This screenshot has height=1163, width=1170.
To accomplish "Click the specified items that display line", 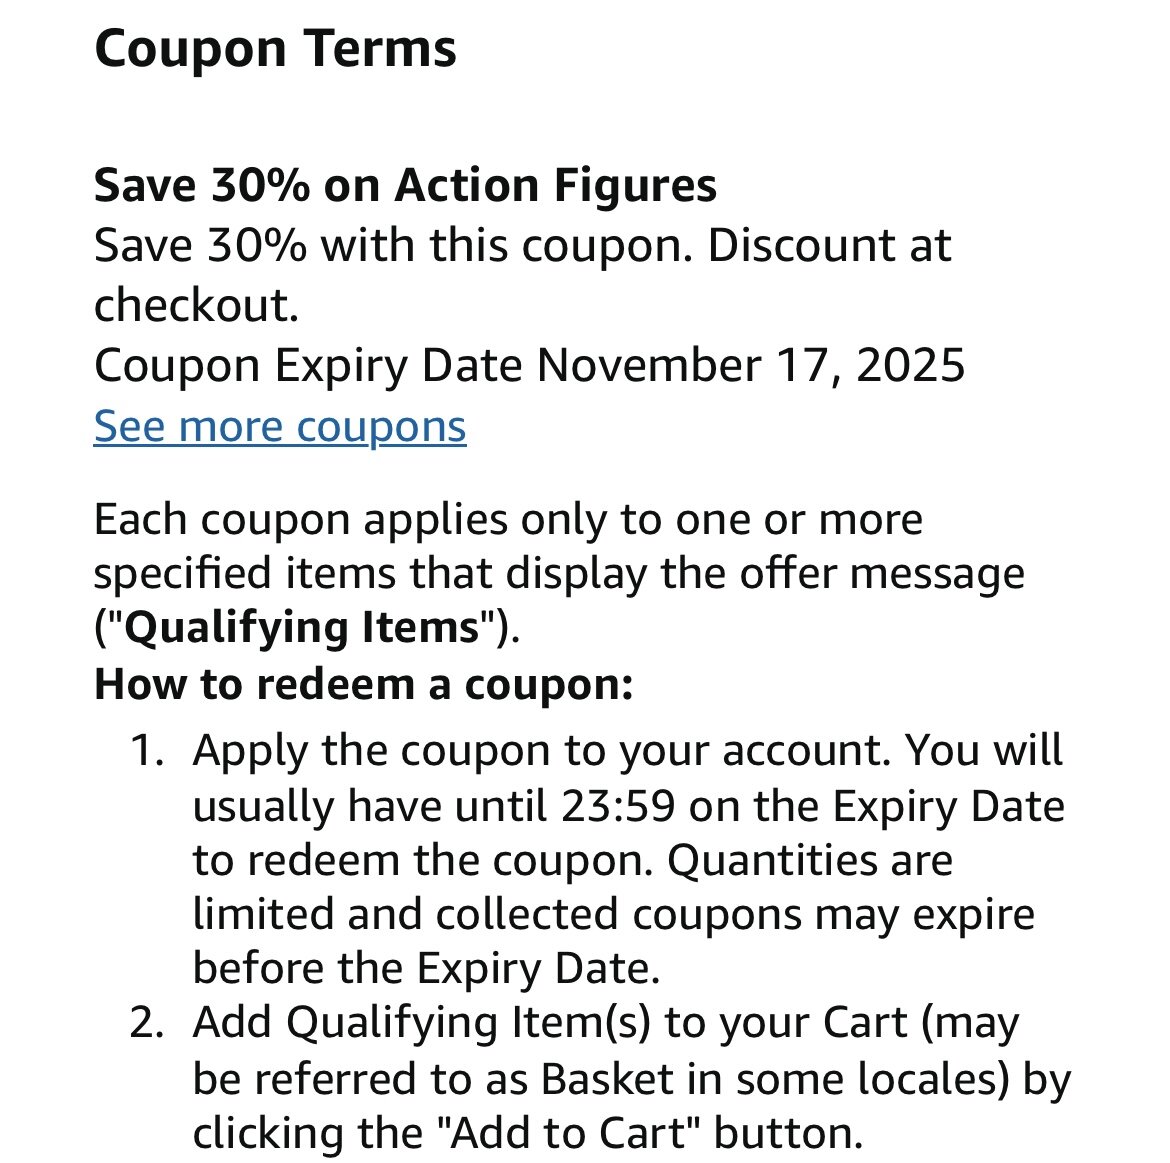I will (558, 574).
